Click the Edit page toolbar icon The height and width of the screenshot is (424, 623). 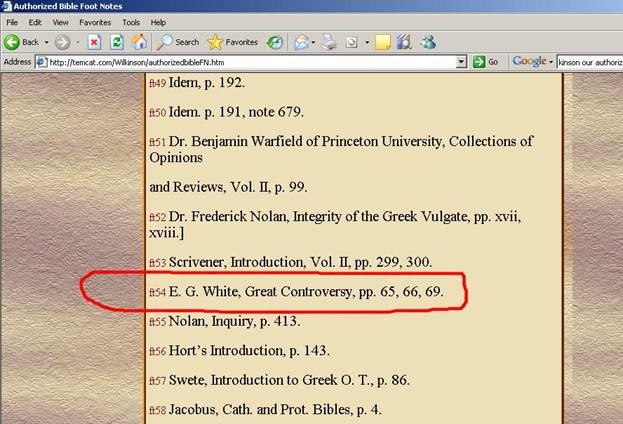pyautogui.click(x=352, y=42)
